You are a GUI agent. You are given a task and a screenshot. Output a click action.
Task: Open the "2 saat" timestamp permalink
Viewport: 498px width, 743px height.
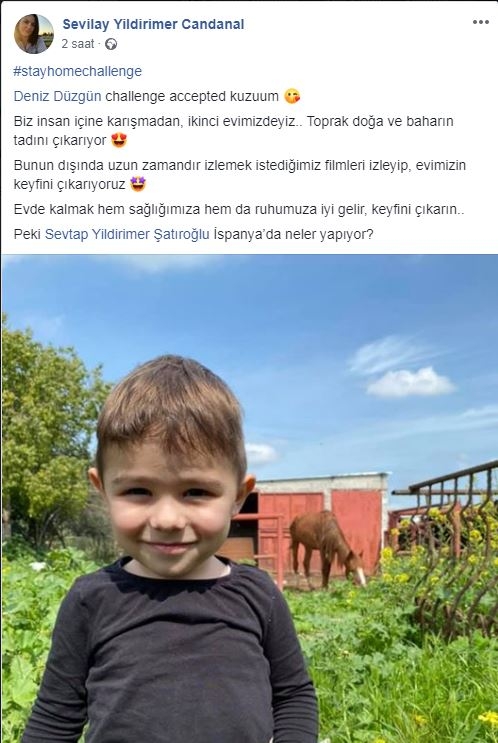pos(78,44)
